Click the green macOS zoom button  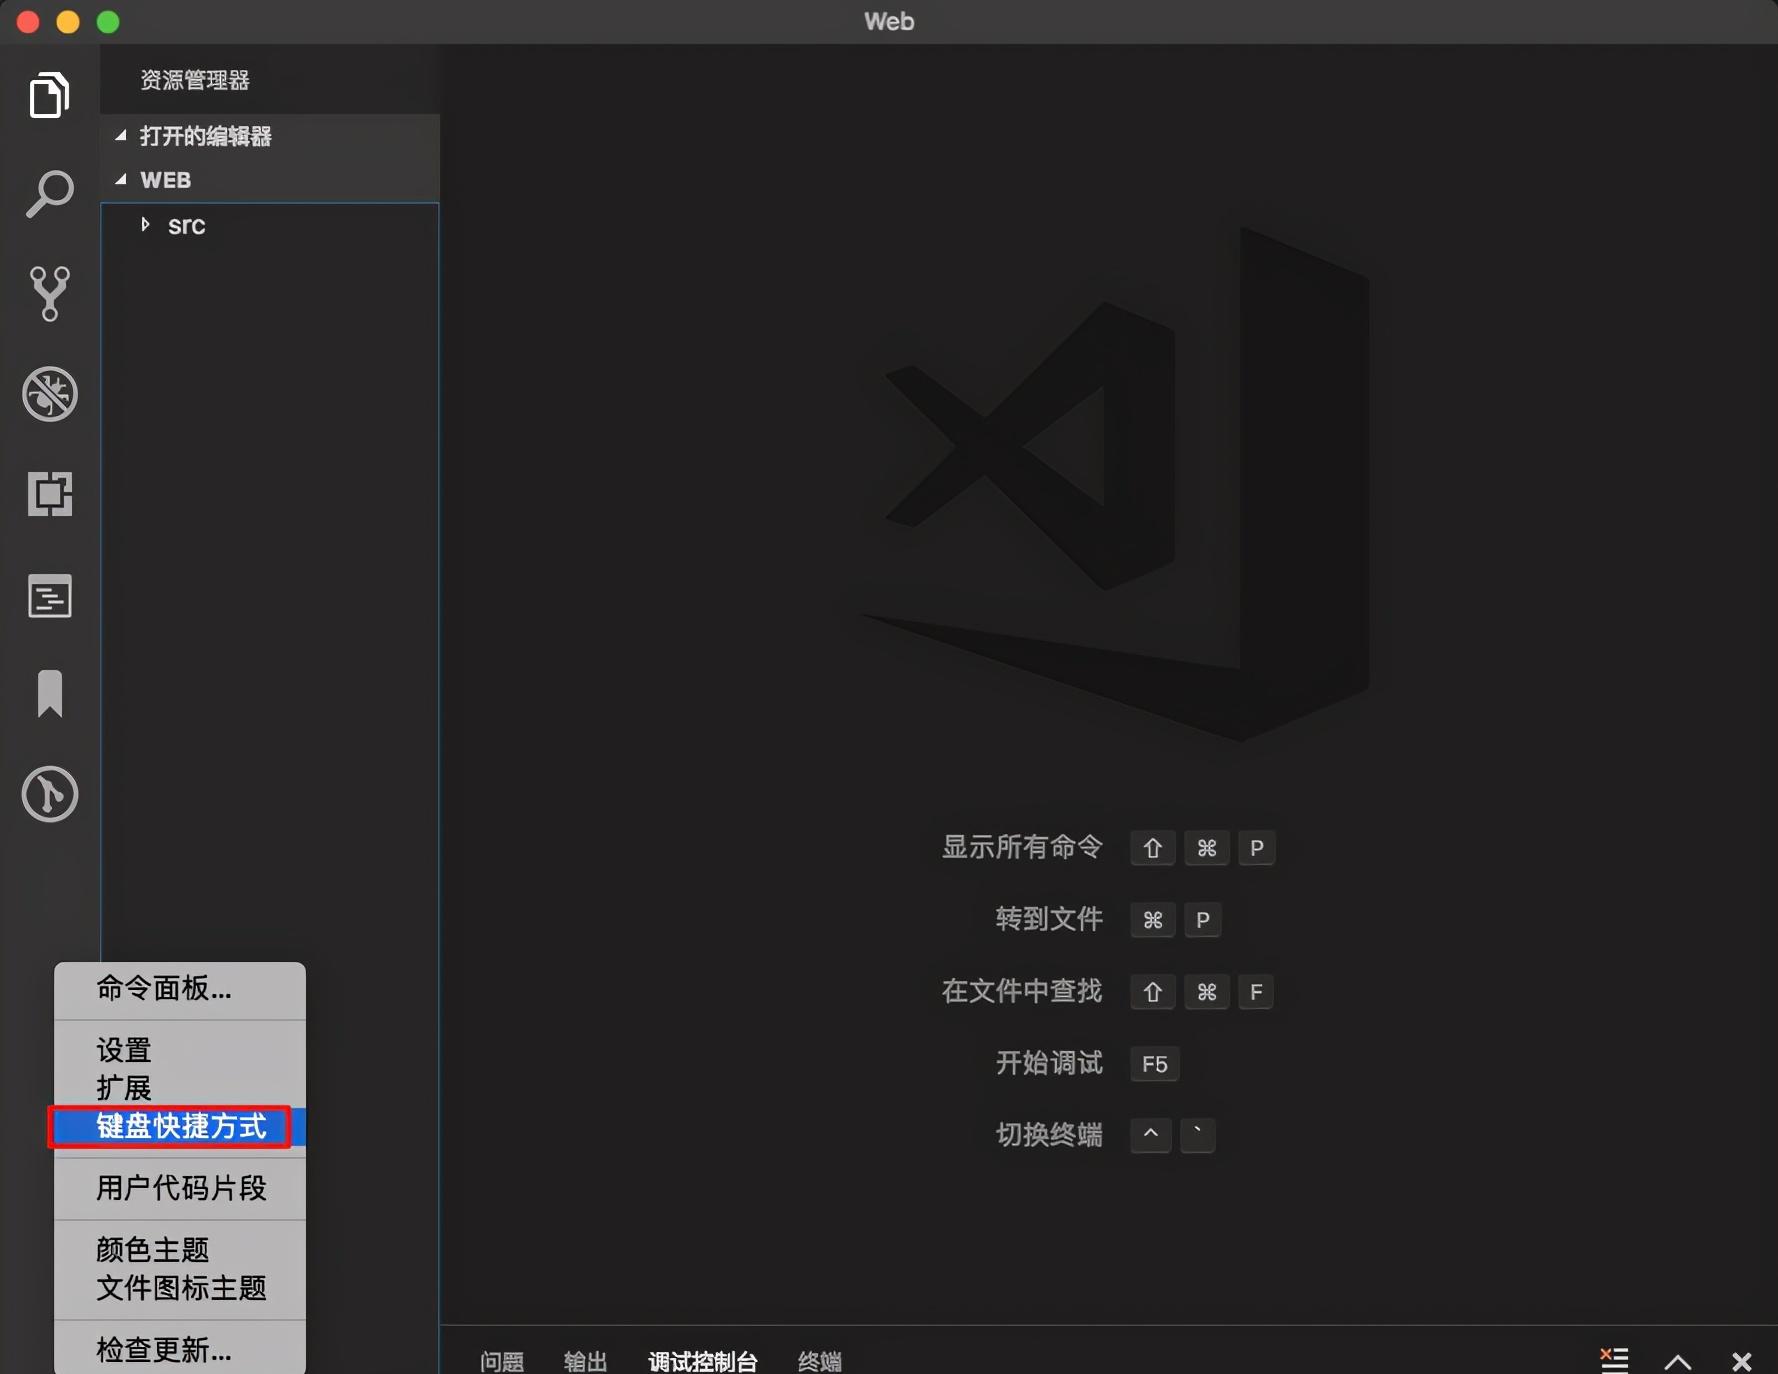(108, 22)
